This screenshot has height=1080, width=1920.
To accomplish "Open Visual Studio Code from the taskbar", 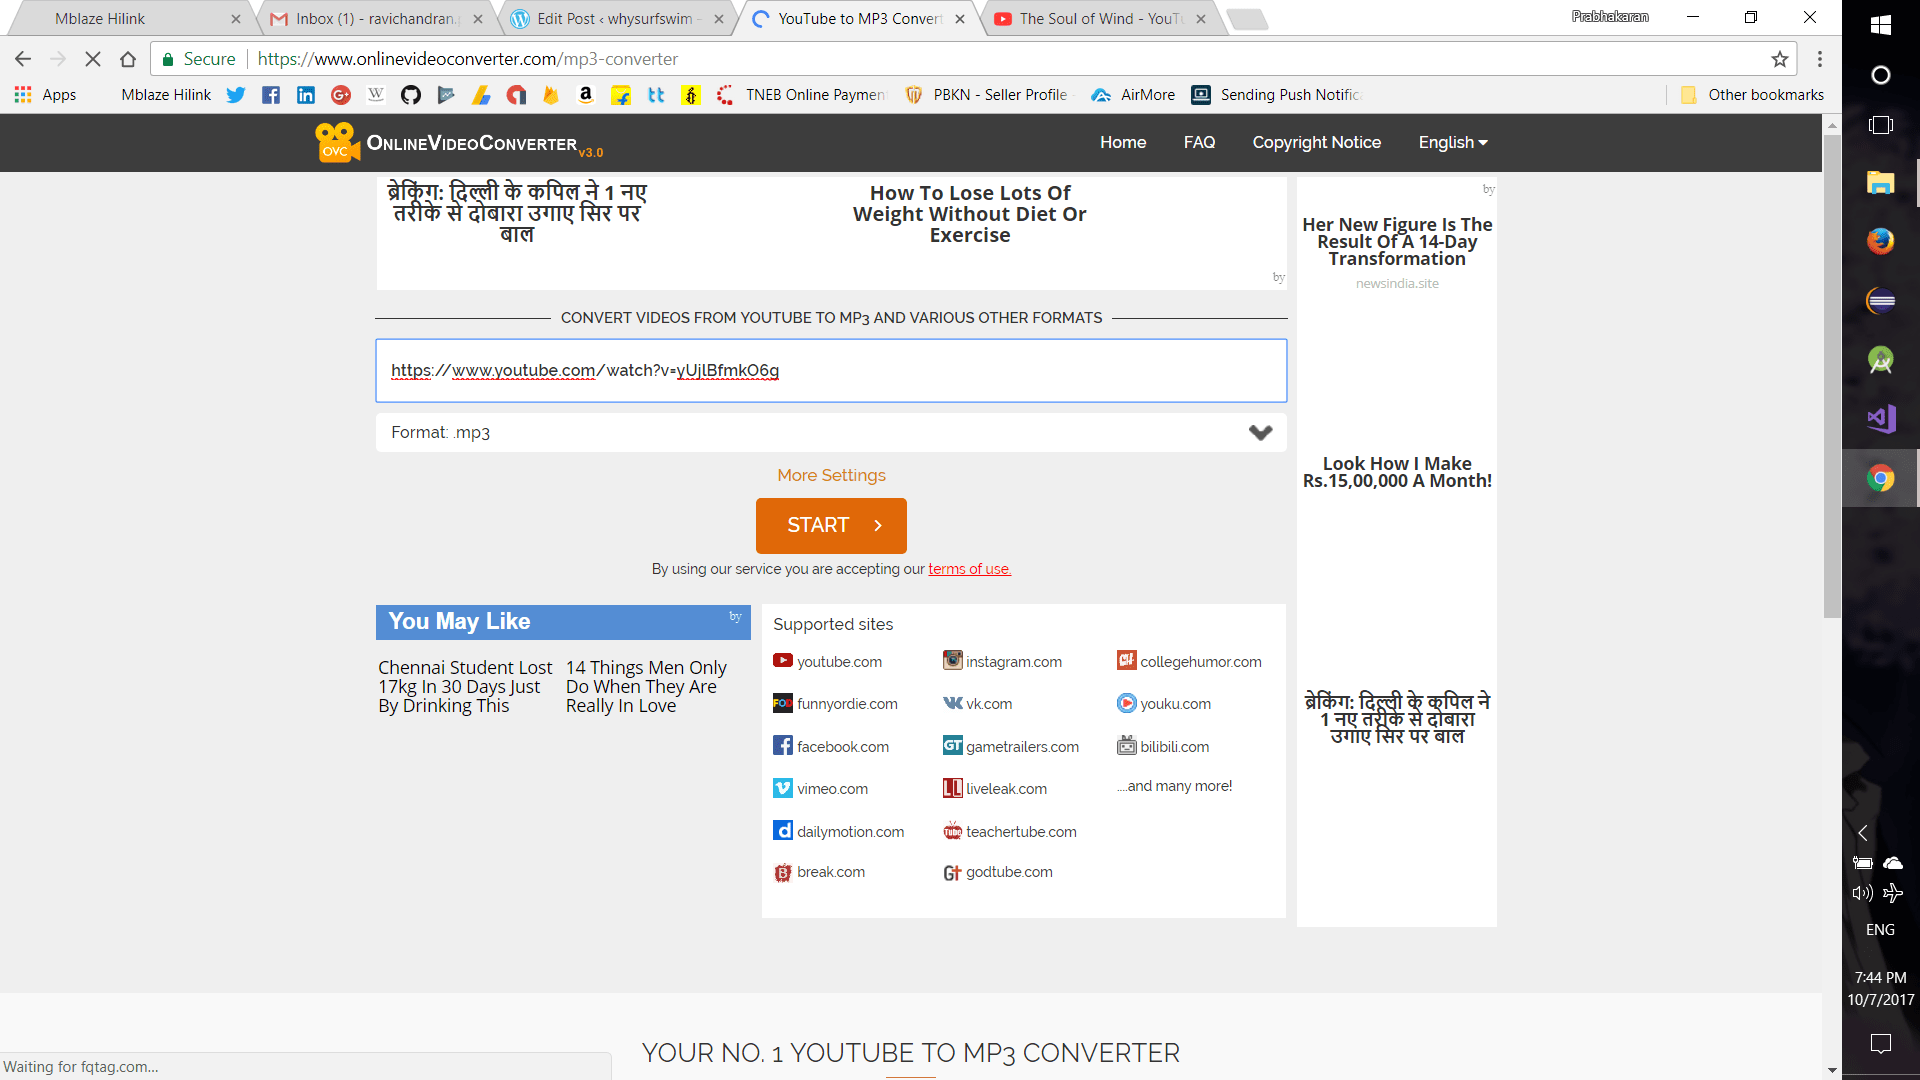I will pos(1880,419).
